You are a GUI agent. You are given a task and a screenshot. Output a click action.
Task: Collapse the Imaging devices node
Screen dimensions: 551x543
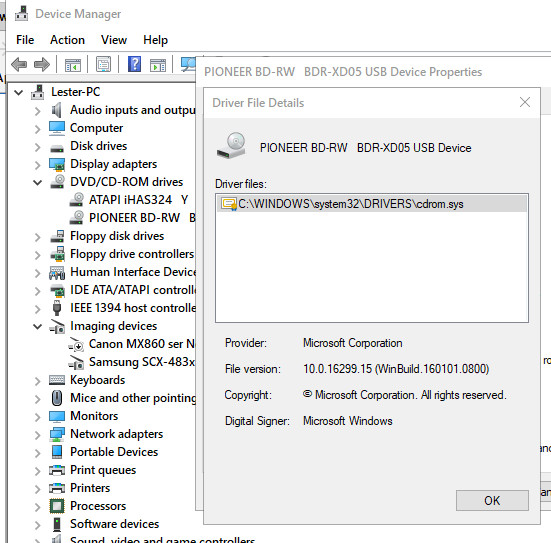(38, 327)
